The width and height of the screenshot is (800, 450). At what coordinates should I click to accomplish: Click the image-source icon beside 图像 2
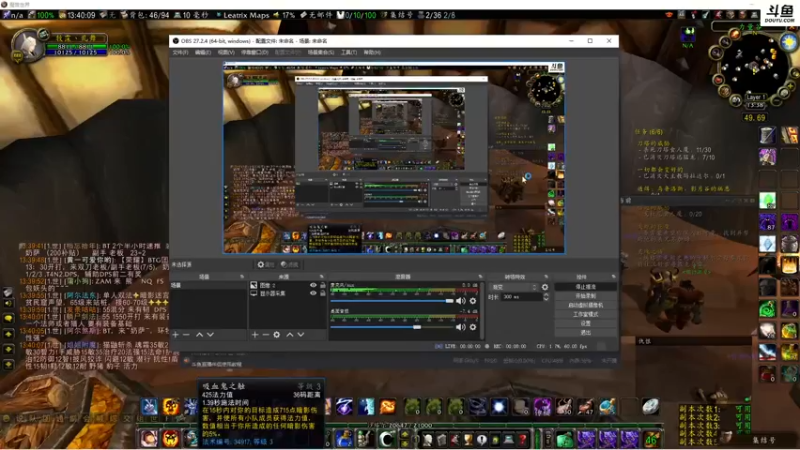tap(254, 285)
